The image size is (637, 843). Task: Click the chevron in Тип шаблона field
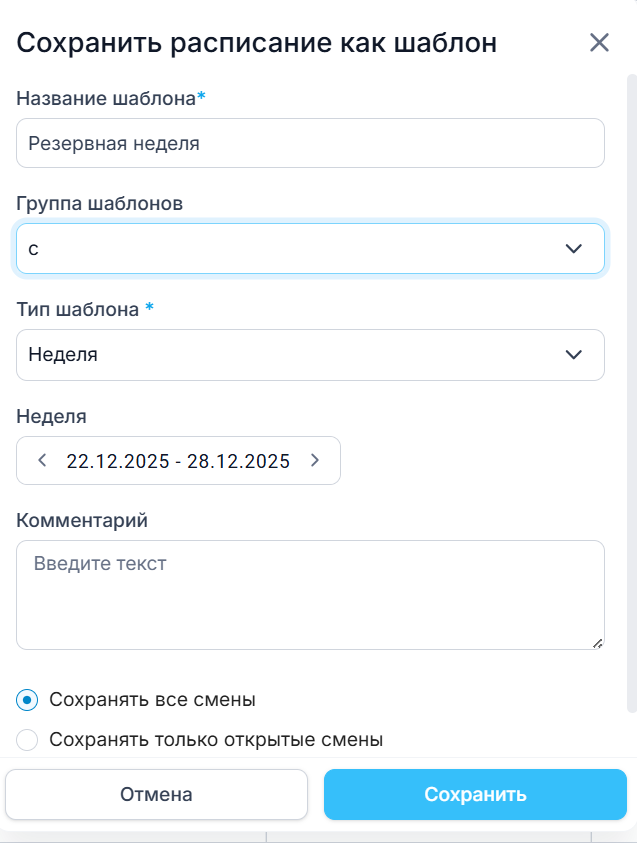point(574,354)
